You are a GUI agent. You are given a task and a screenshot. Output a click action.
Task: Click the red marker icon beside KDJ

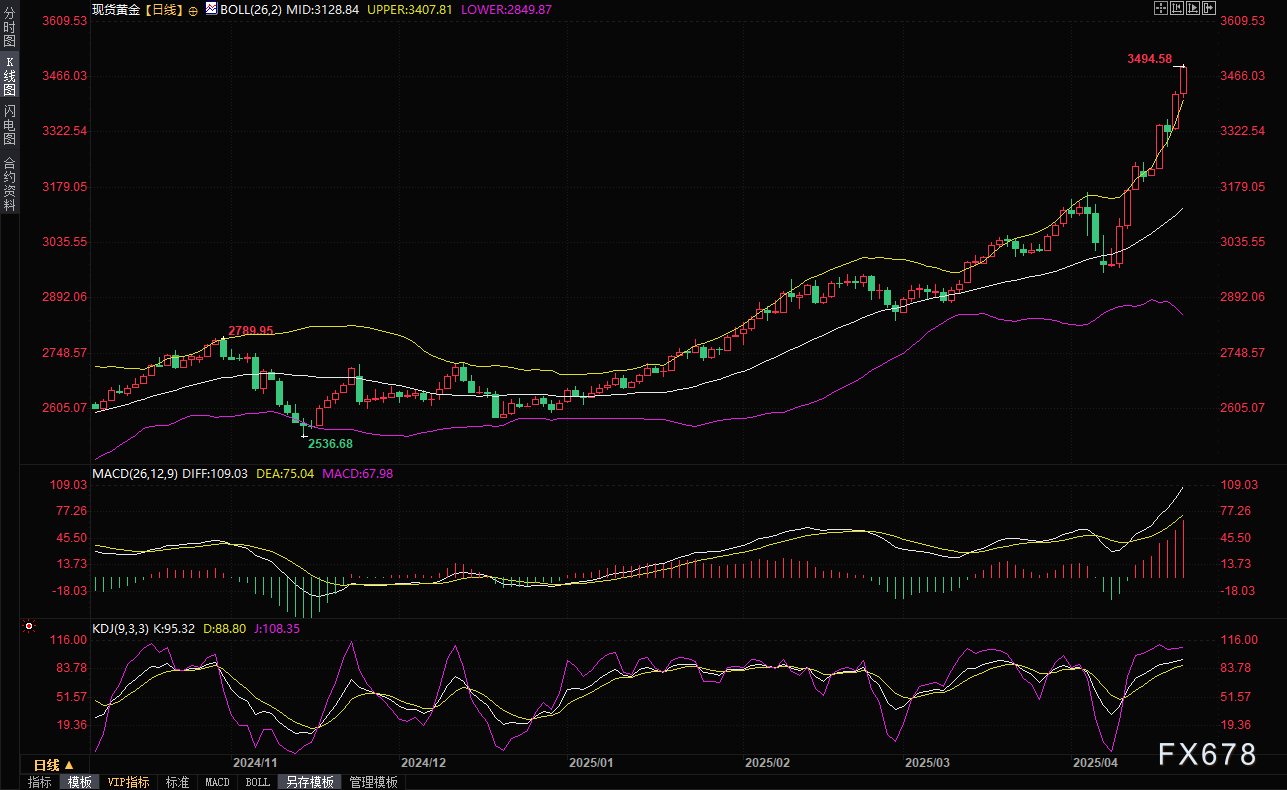29,627
